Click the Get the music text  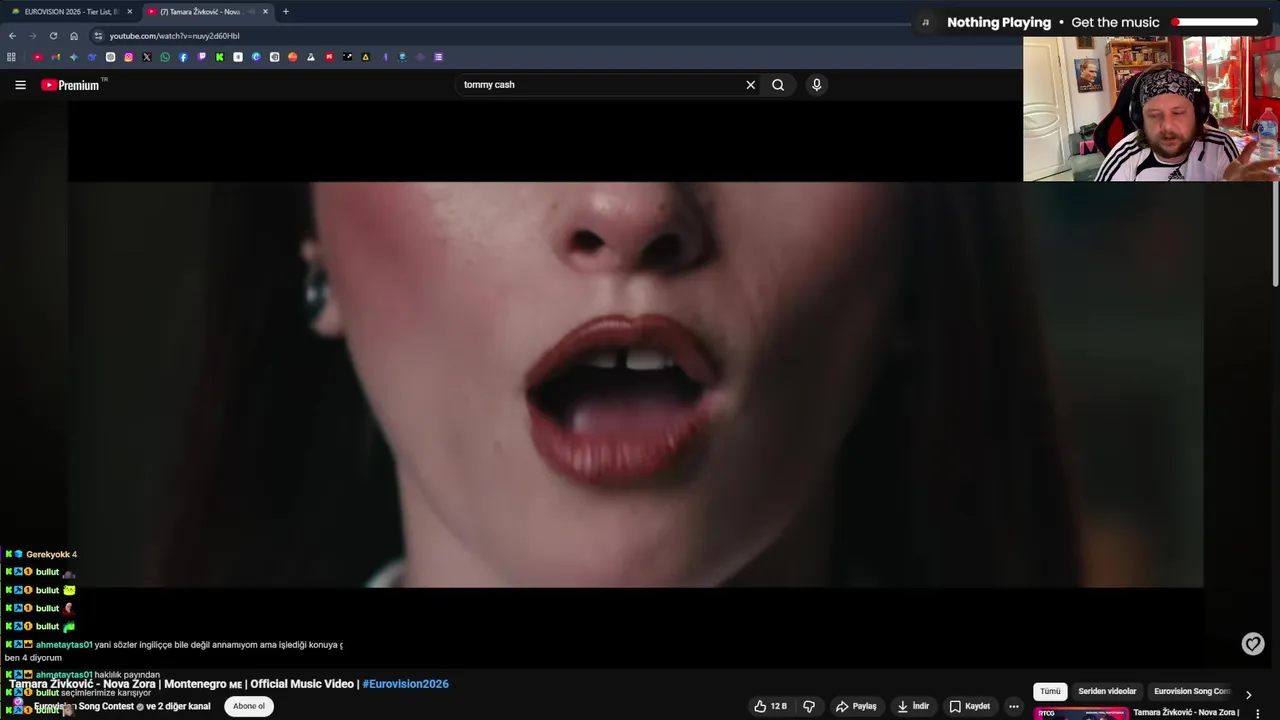(x=1115, y=22)
